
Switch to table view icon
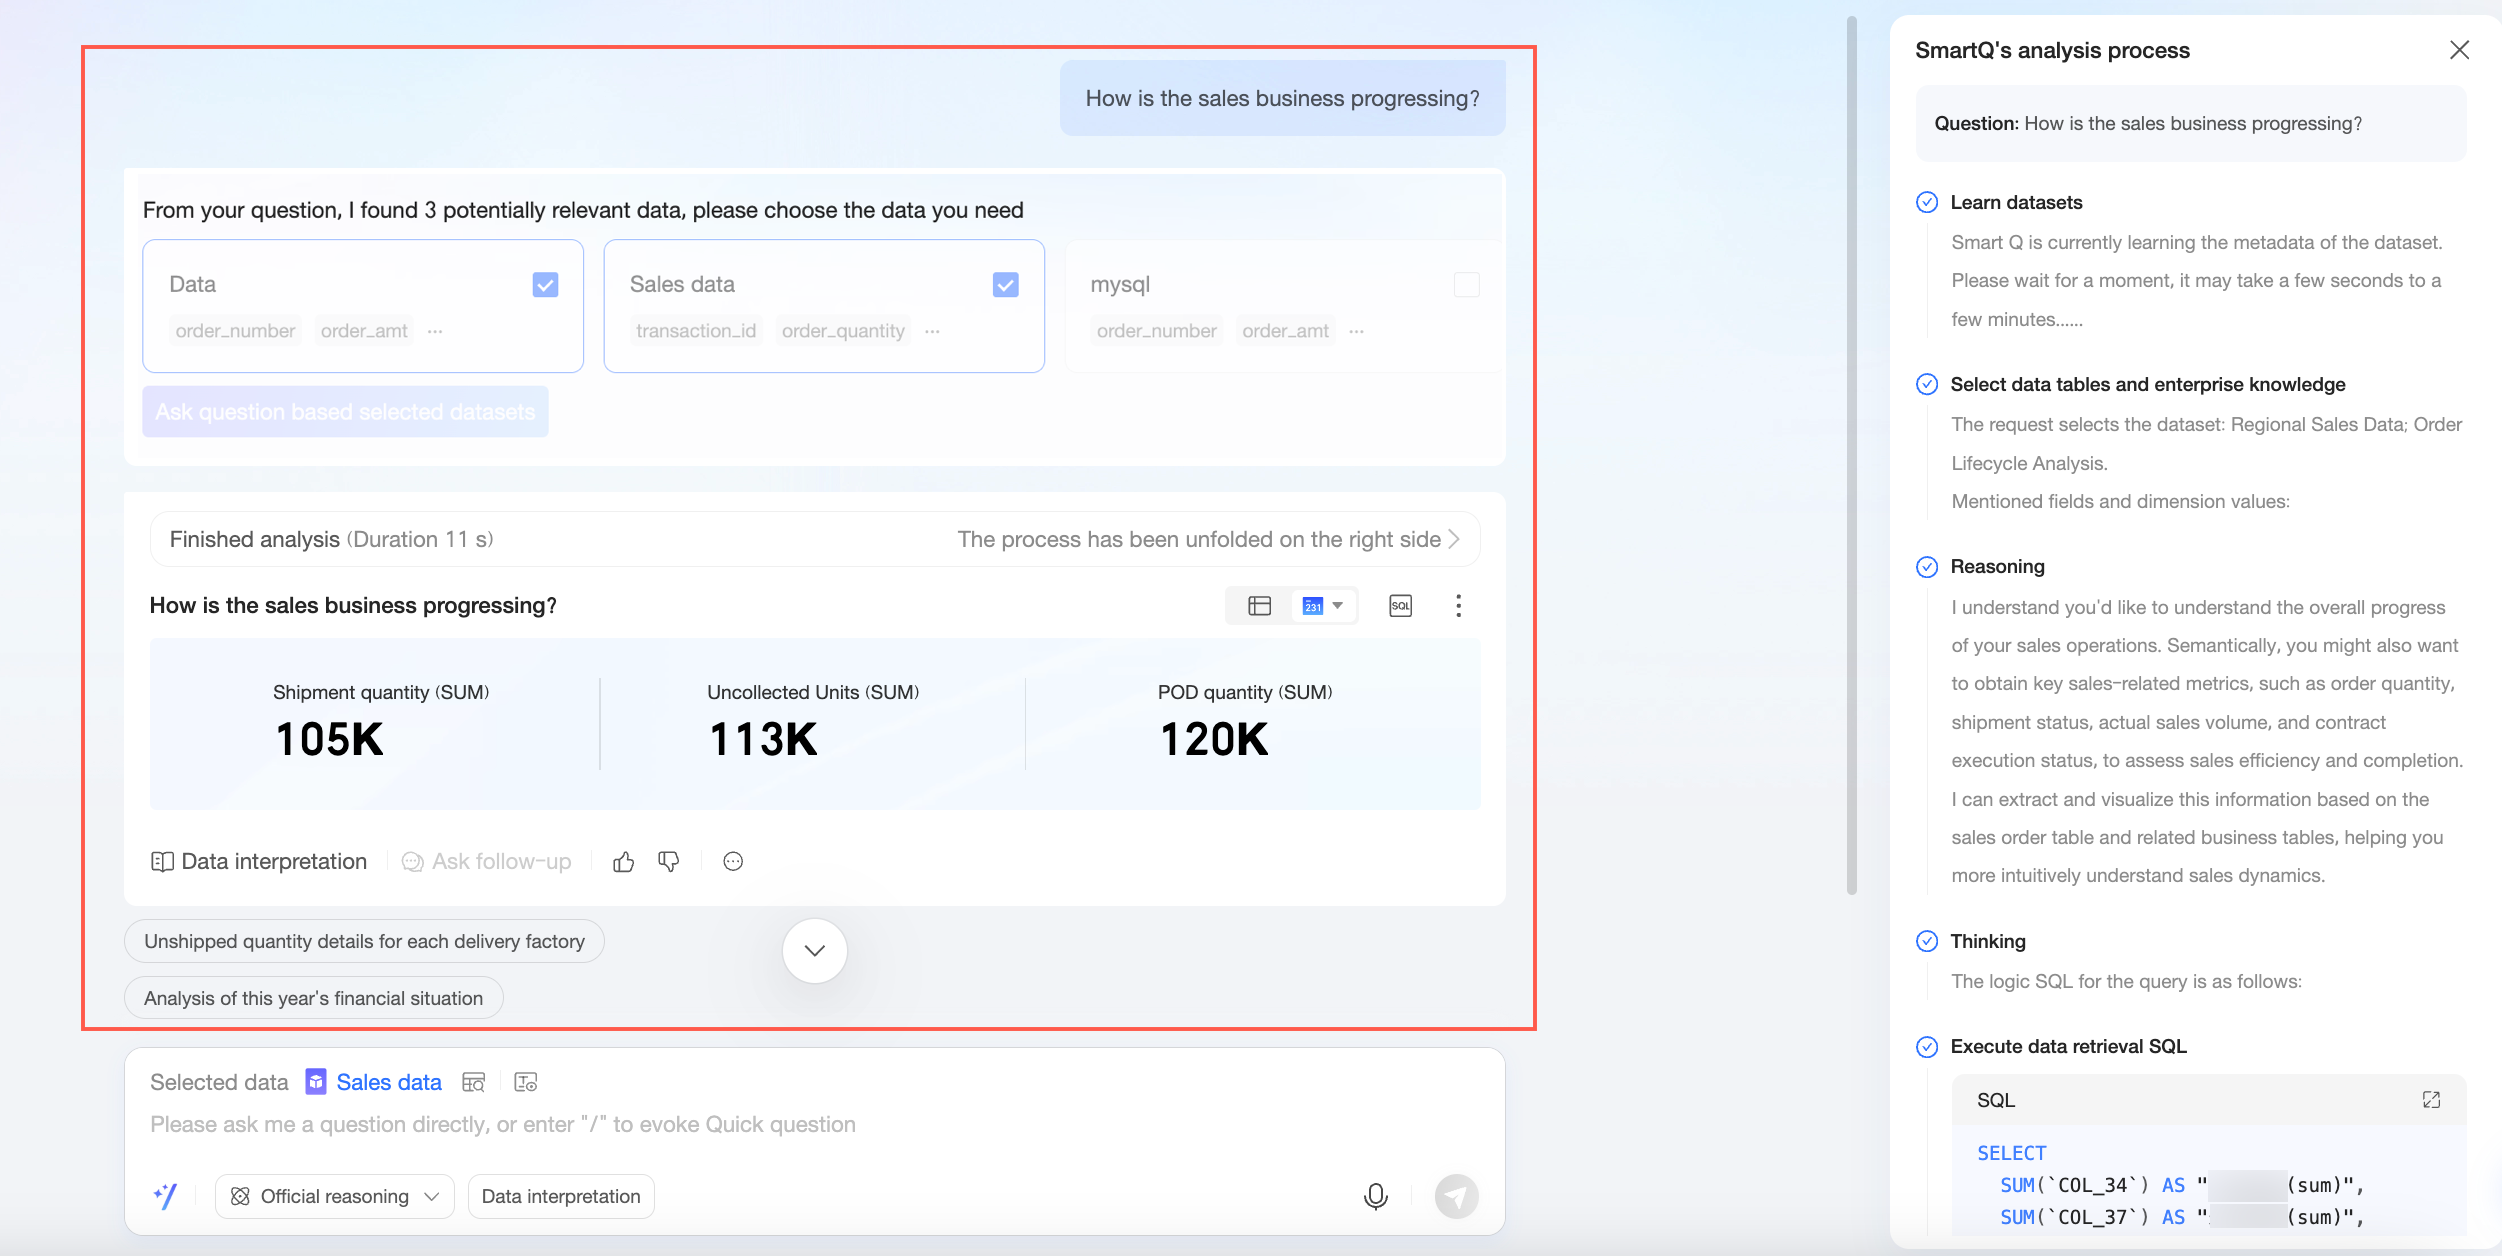[x=1259, y=605]
